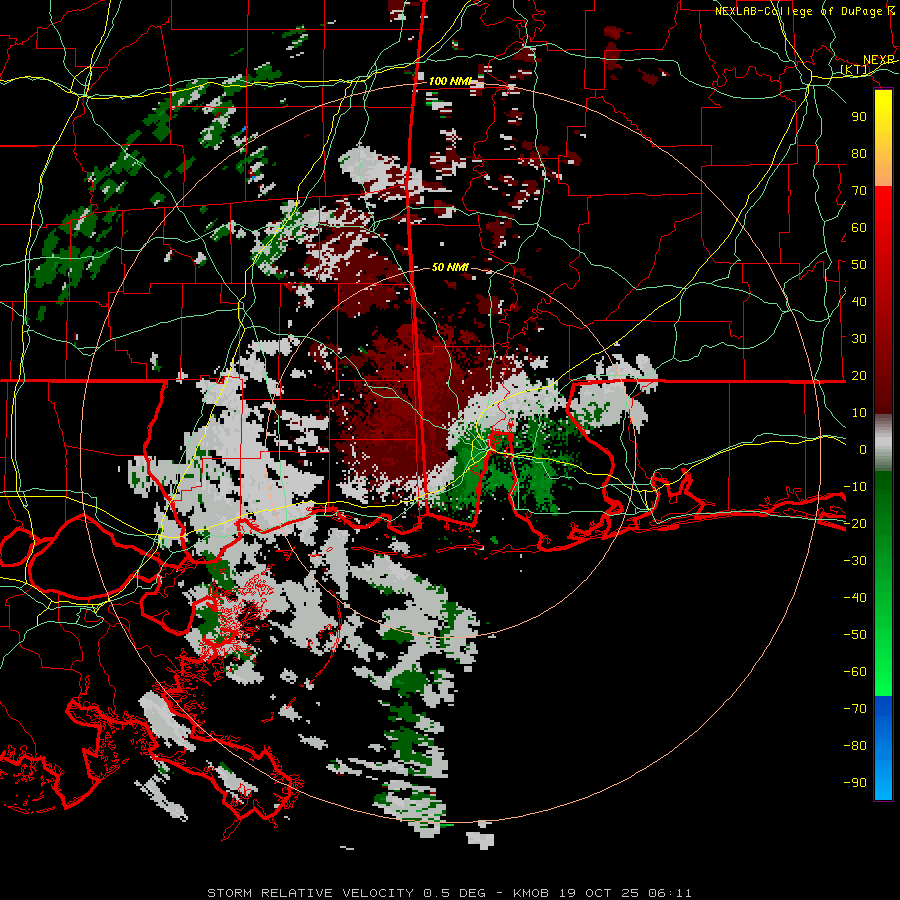Image resolution: width=900 pixels, height=900 pixels.
Task: Click the positive 20 value on the velocity scale
Action: tap(859, 375)
